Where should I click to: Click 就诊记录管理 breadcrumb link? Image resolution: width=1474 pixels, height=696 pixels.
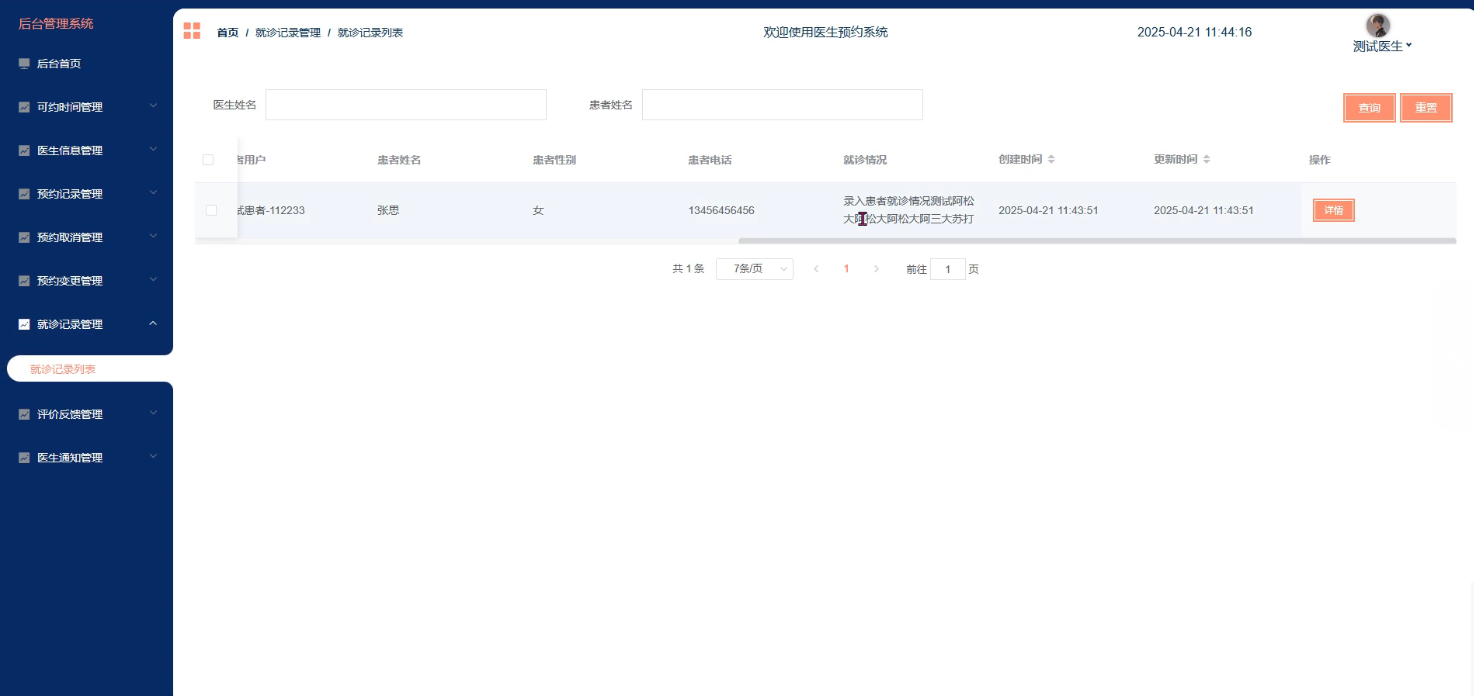click(x=288, y=32)
